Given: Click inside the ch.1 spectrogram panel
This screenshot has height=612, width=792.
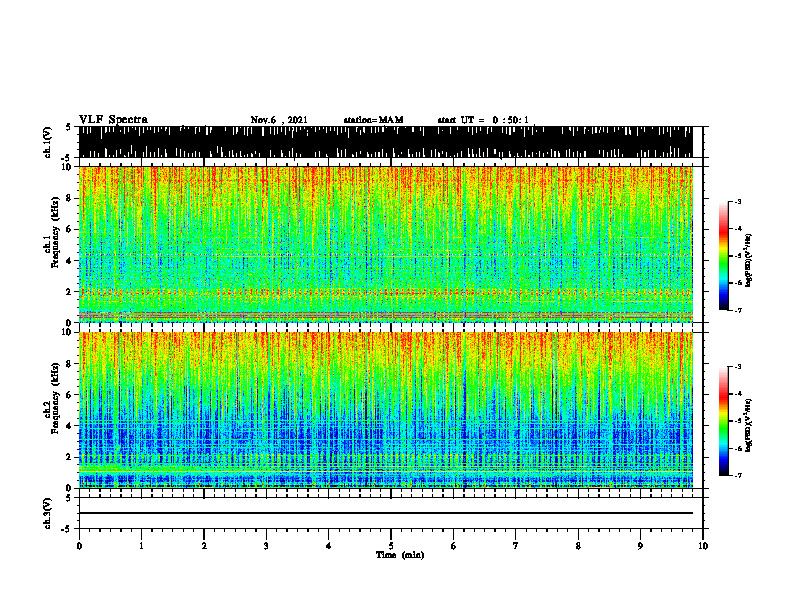Looking at the screenshot, I should pos(385,244).
